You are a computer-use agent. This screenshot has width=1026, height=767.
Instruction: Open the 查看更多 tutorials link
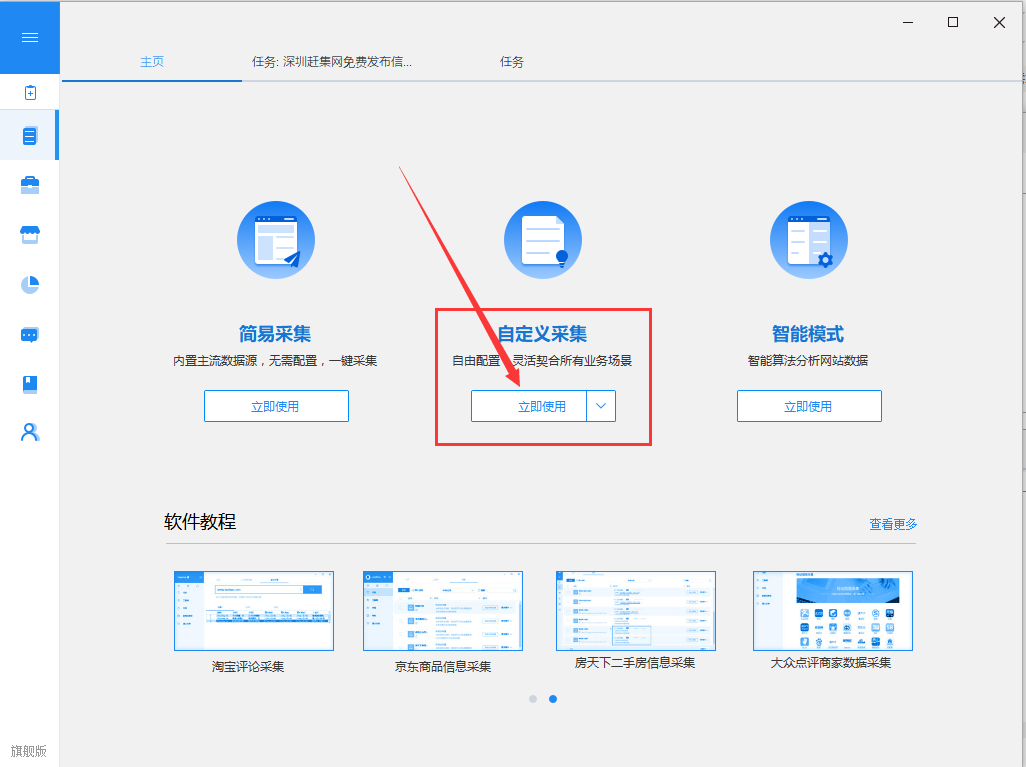[x=893, y=524]
